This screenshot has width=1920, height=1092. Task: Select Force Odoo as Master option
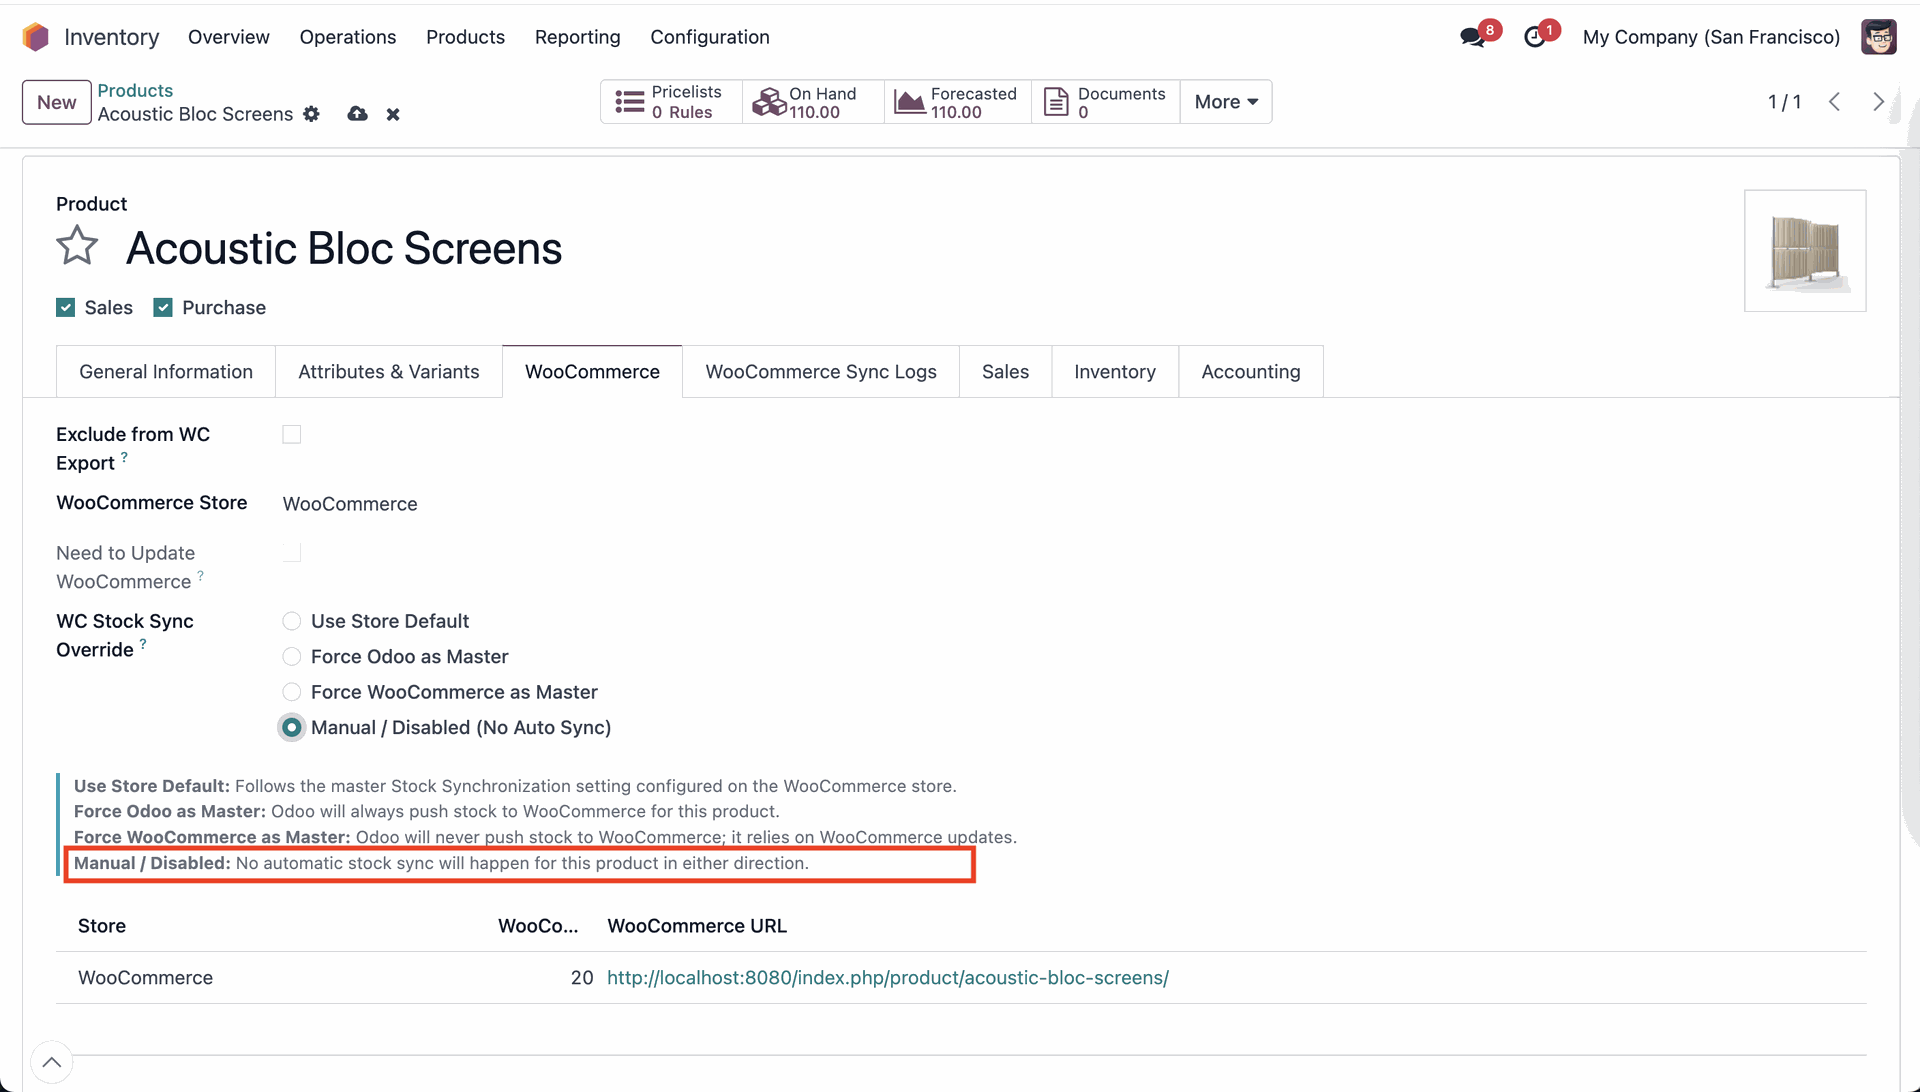[292, 657]
